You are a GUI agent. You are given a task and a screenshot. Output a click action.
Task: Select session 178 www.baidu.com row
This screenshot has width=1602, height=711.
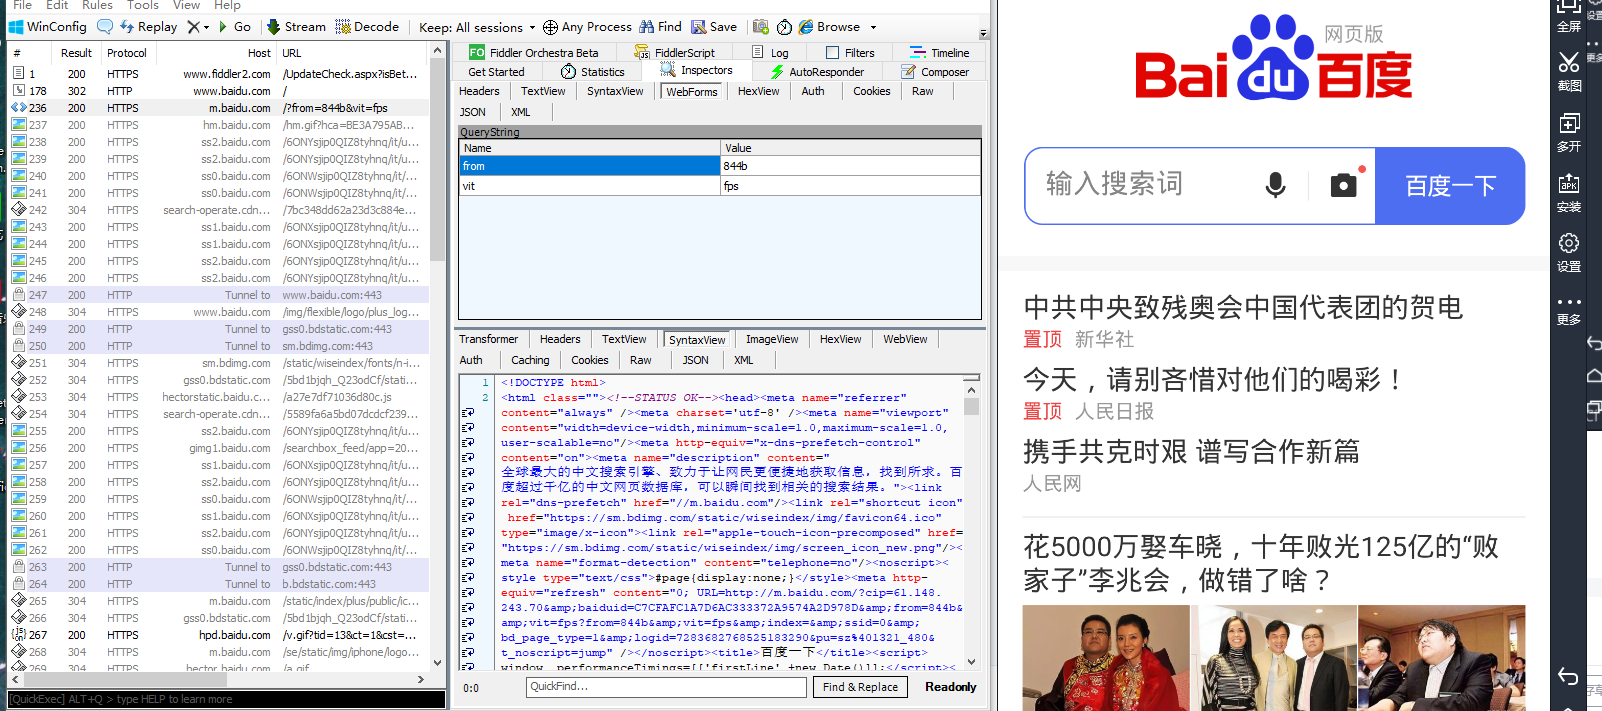(x=219, y=91)
